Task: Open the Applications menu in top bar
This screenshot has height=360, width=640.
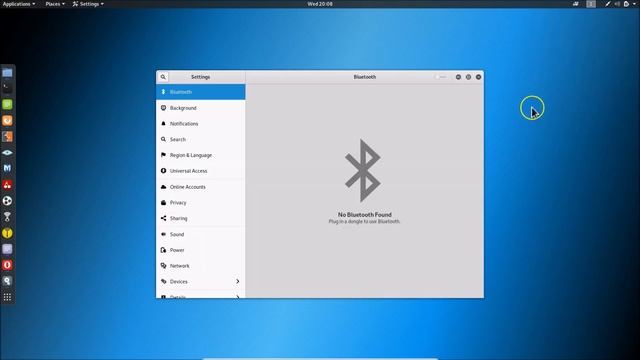Action: pos(19,4)
